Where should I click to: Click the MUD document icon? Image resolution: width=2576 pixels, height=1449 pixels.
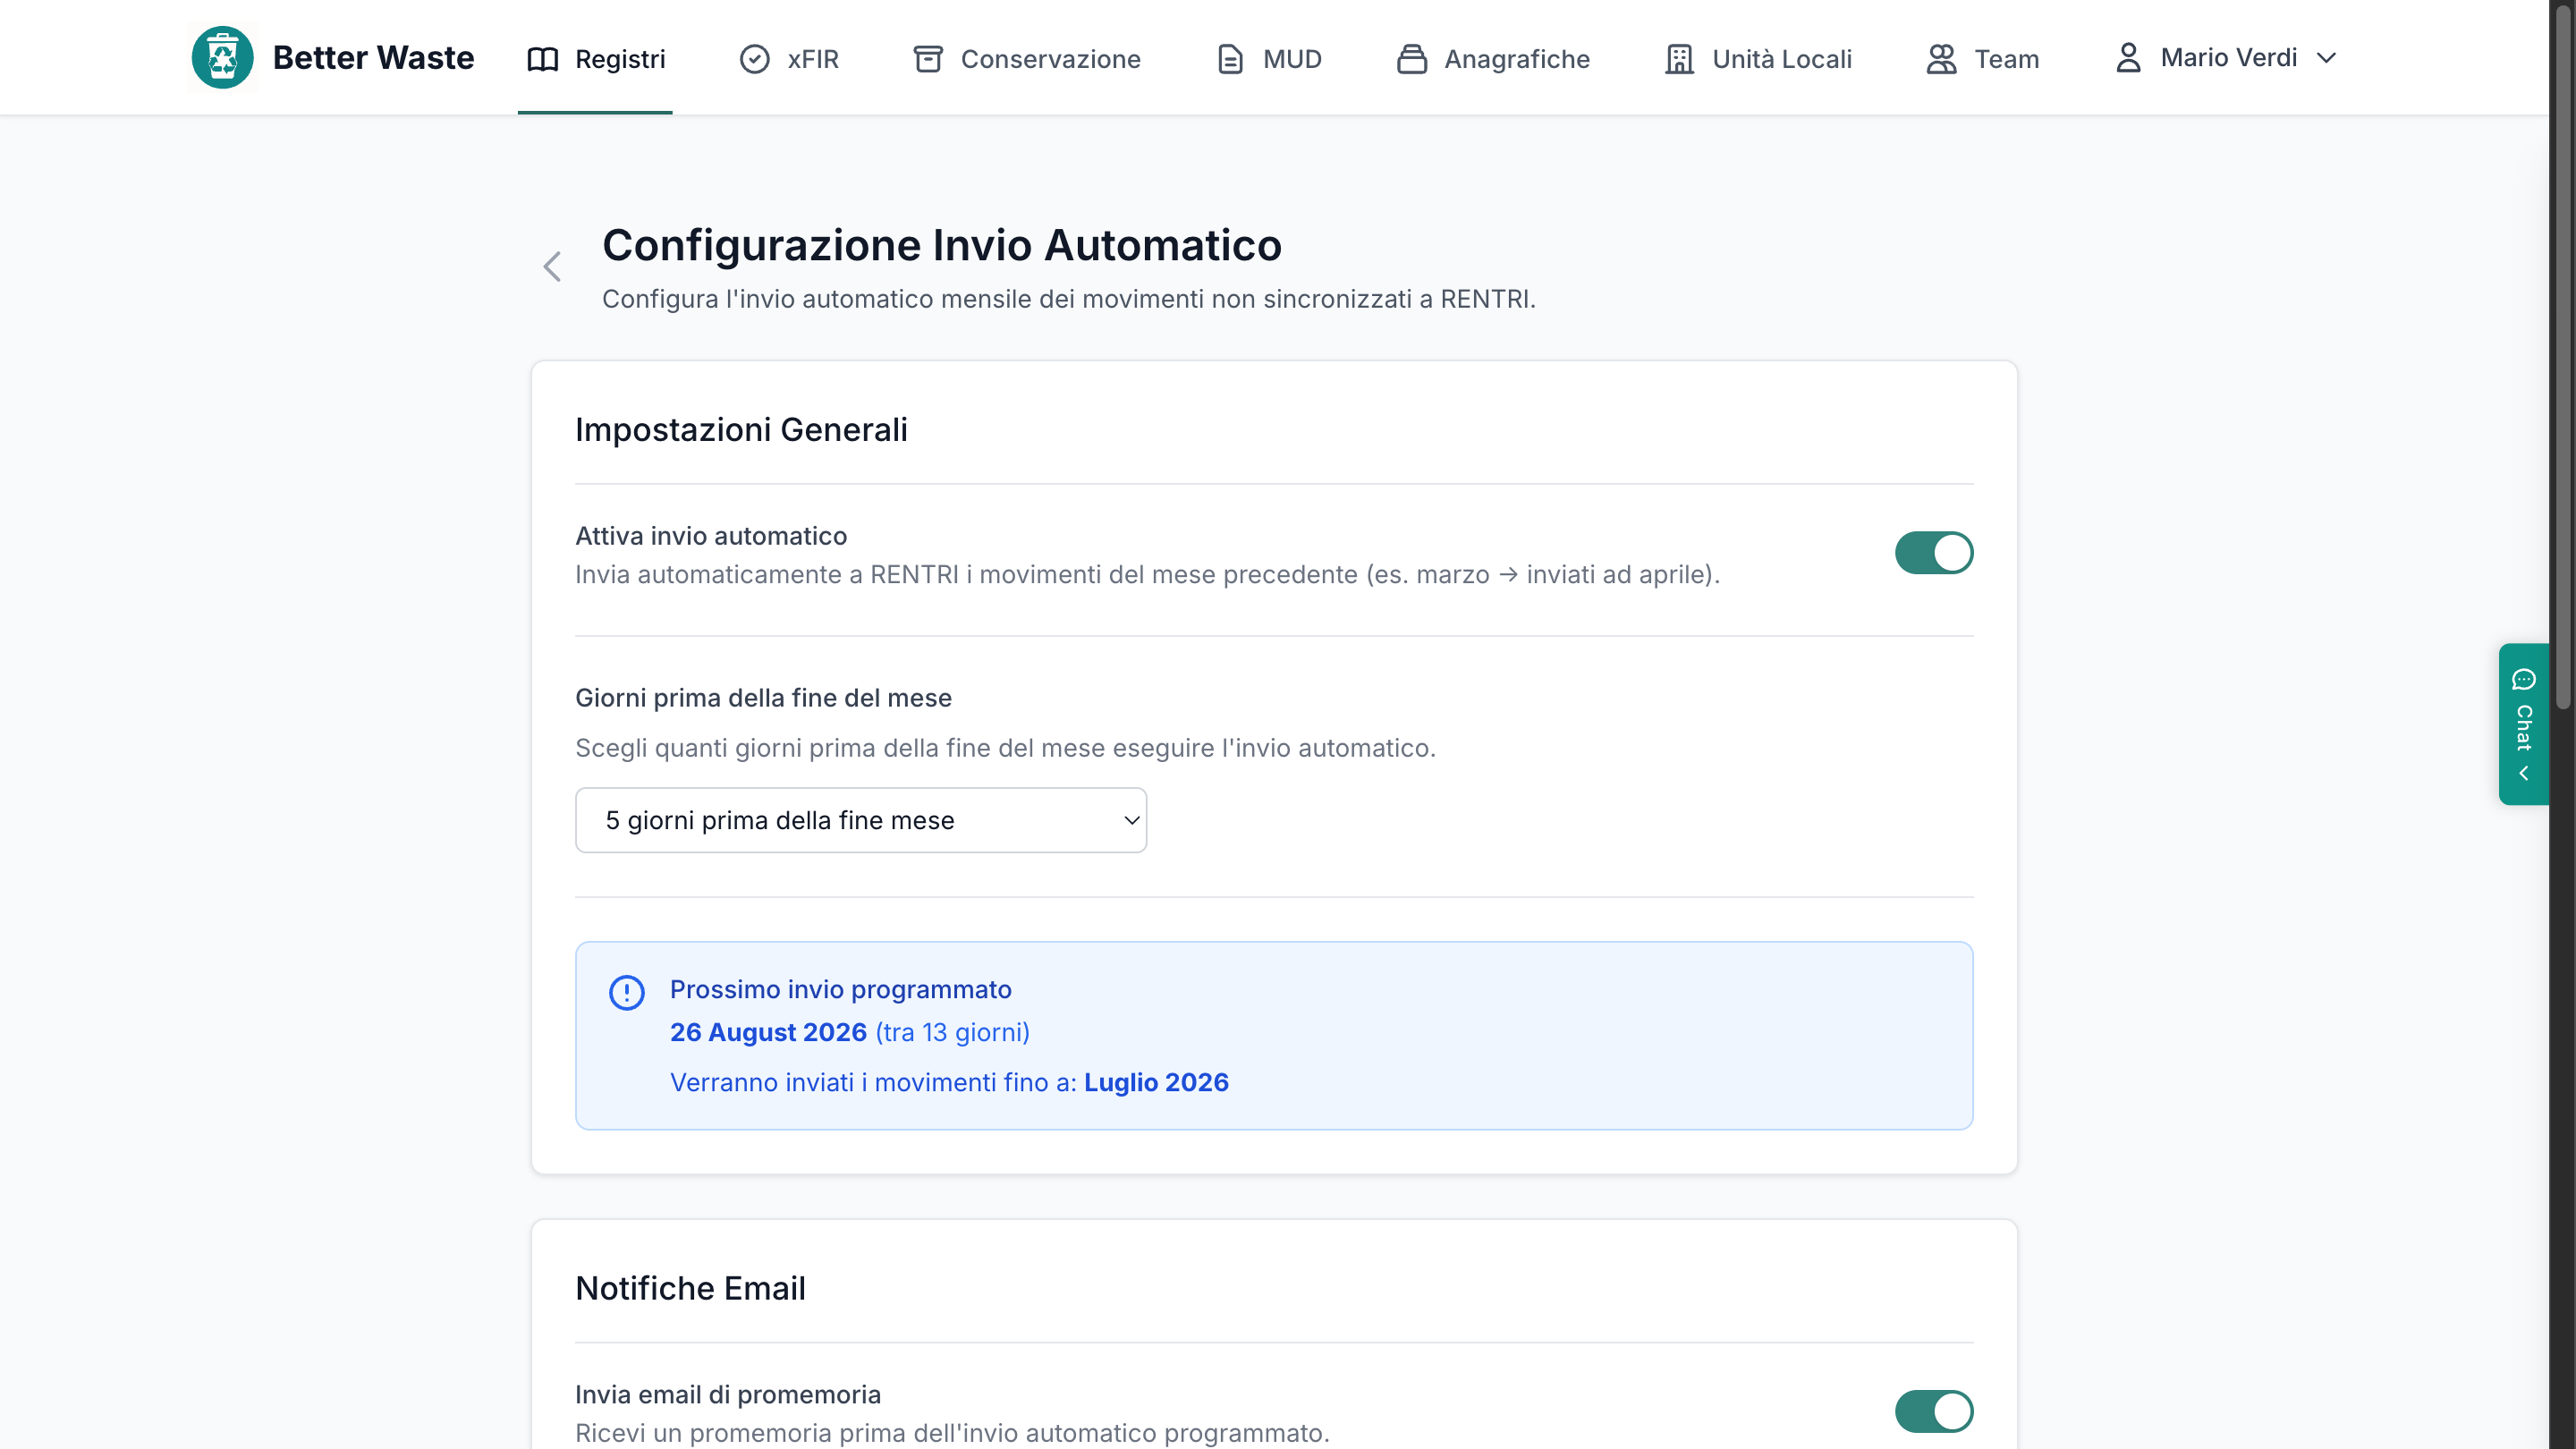pos(1230,59)
